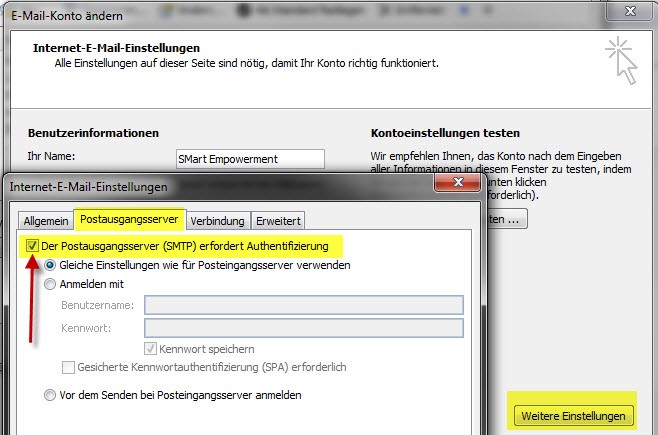This screenshot has height=435, width=658.
Task: Click the Kontoeinstellungen testen heading
Action: (445, 133)
